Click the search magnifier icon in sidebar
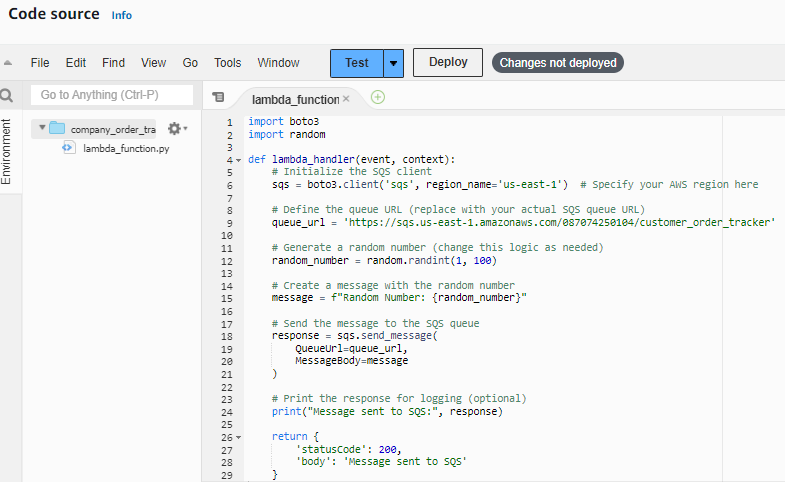Screen dimensions: 785x482 (7, 95)
